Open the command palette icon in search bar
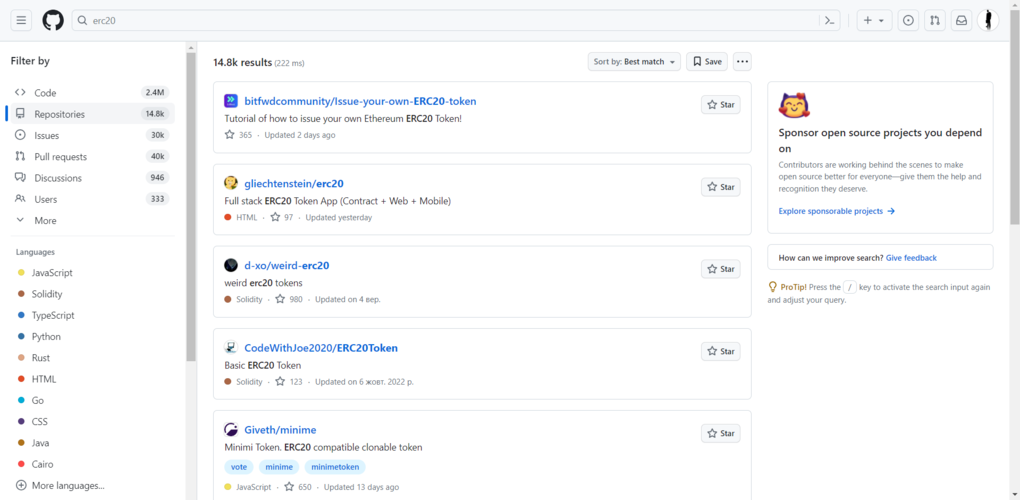 [x=829, y=20]
